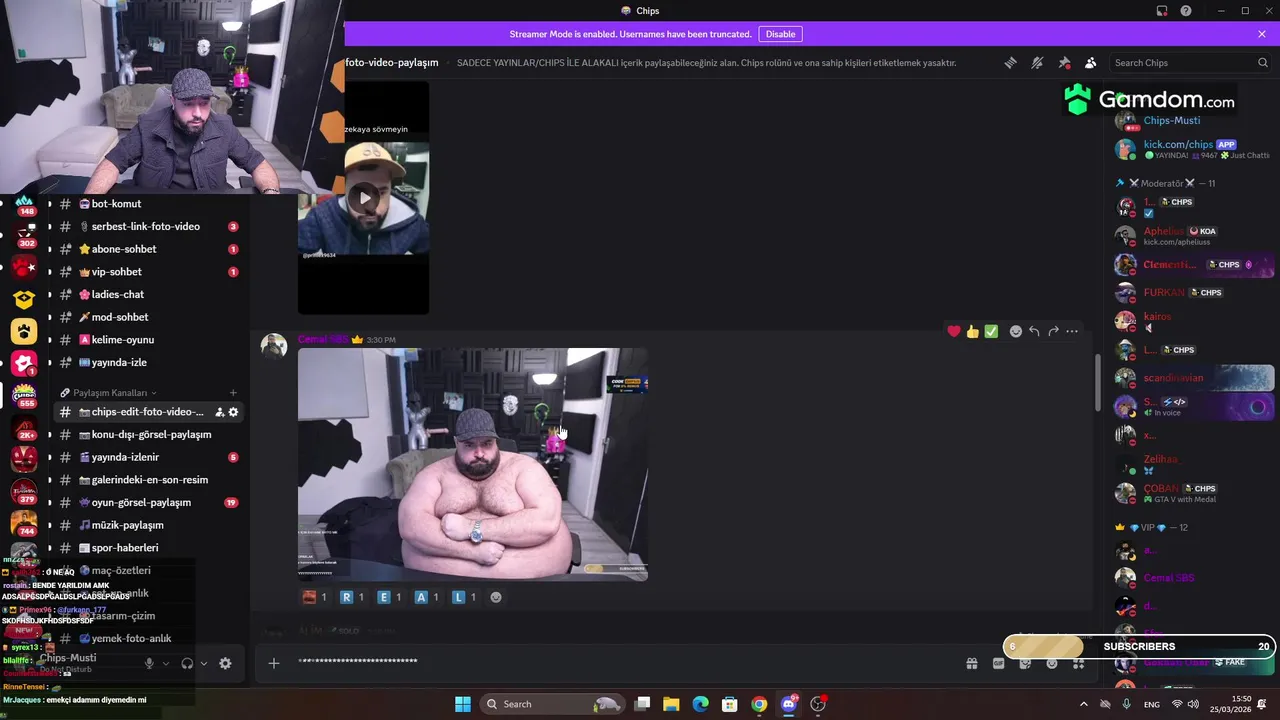Toggle channel notification mute bell
Image resolution: width=1280 pixels, height=720 pixels.
(x=1037, y=62)
